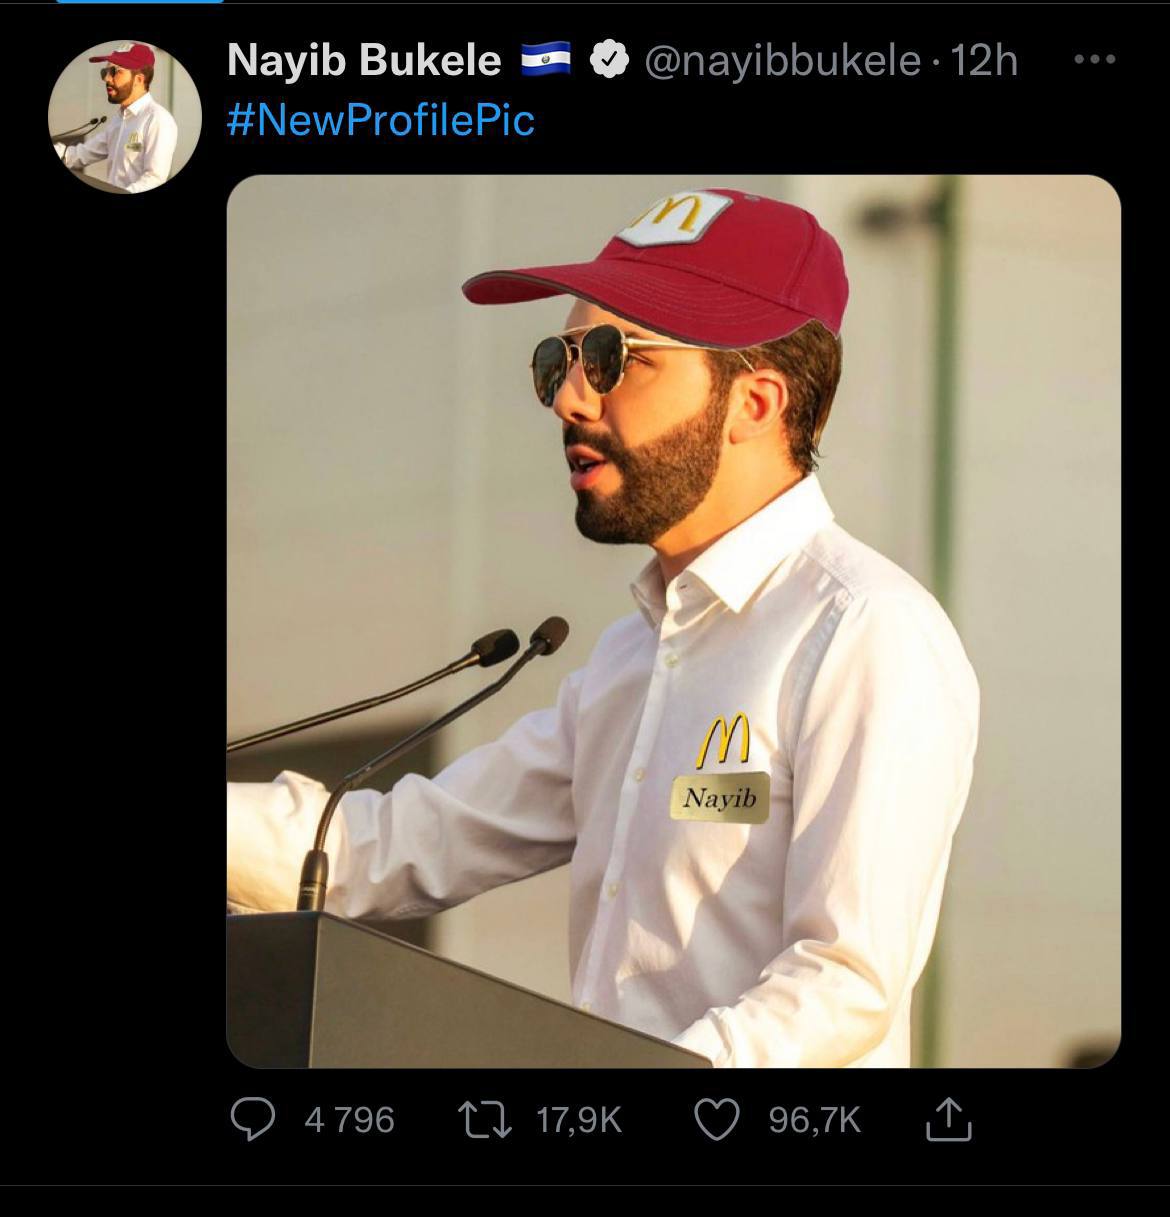Screen dimensions: 1170x1217
Task: Open the tweet via the 12h timestamp
Action: coord(984,61)
